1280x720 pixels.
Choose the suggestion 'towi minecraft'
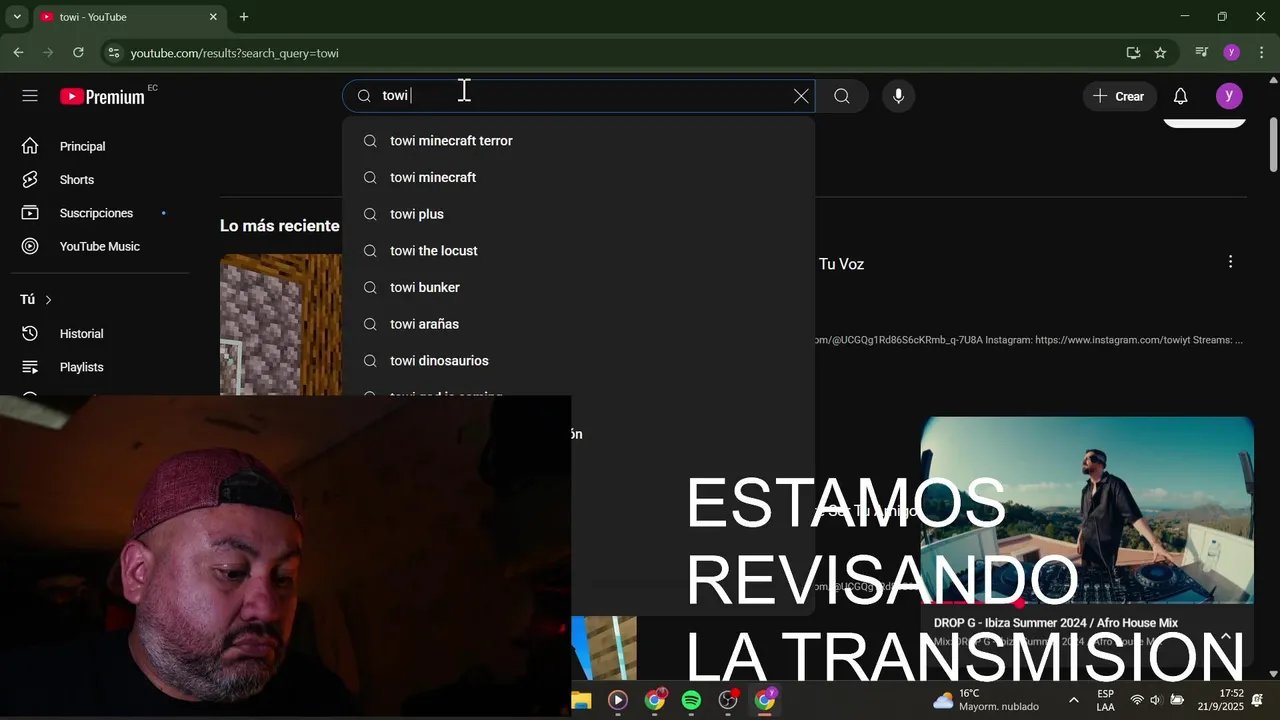[x=578, y=177]
